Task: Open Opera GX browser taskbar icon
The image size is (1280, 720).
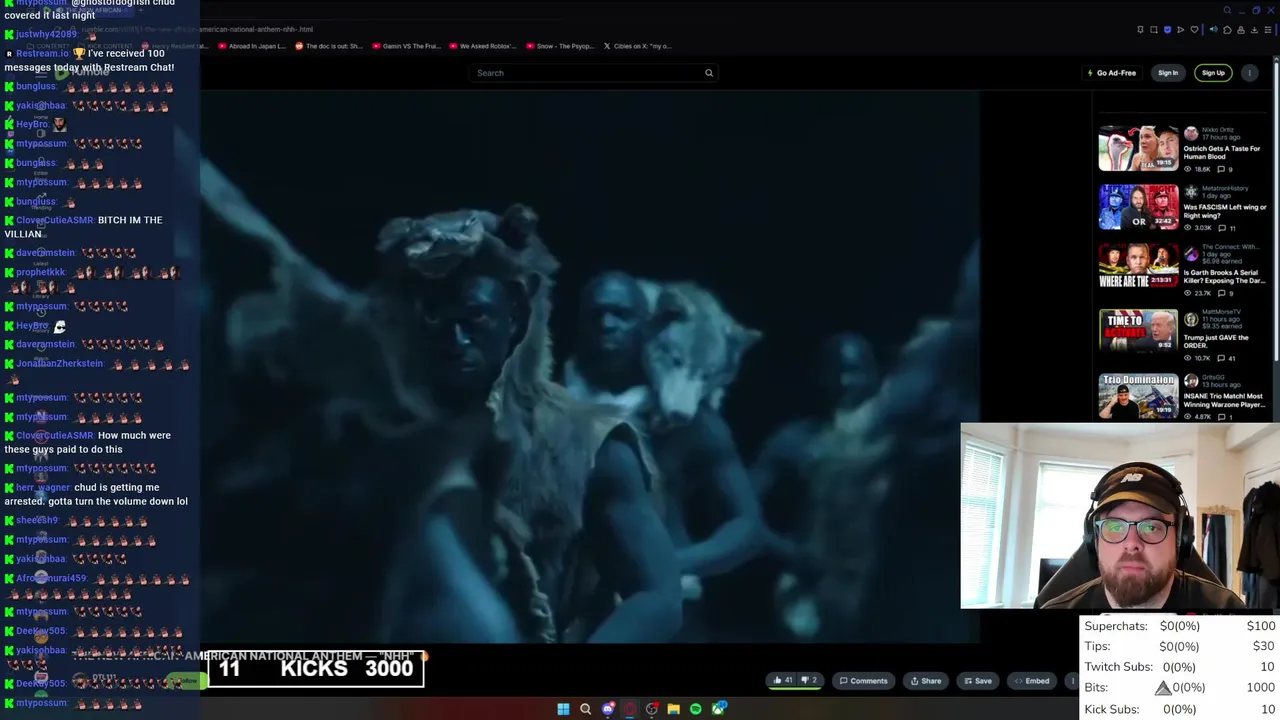Action: pos(630,709)
